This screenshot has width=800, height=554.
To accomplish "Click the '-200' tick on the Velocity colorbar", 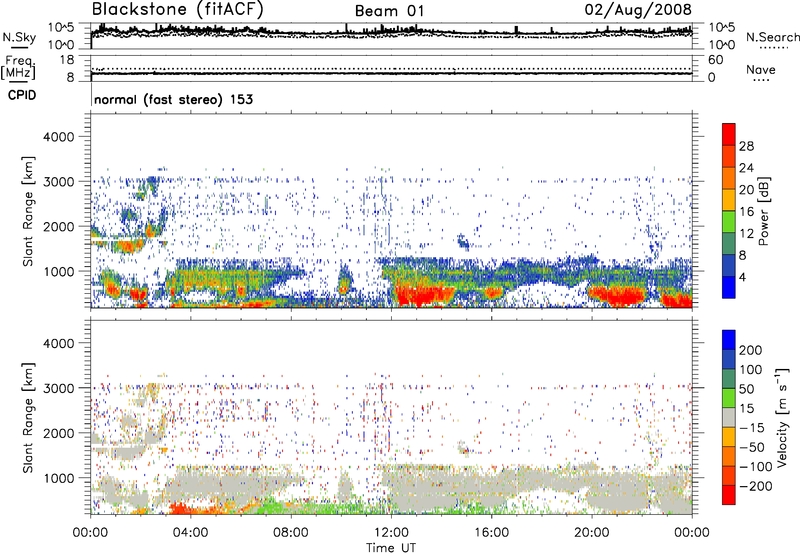I will click(x=754, y=486).
